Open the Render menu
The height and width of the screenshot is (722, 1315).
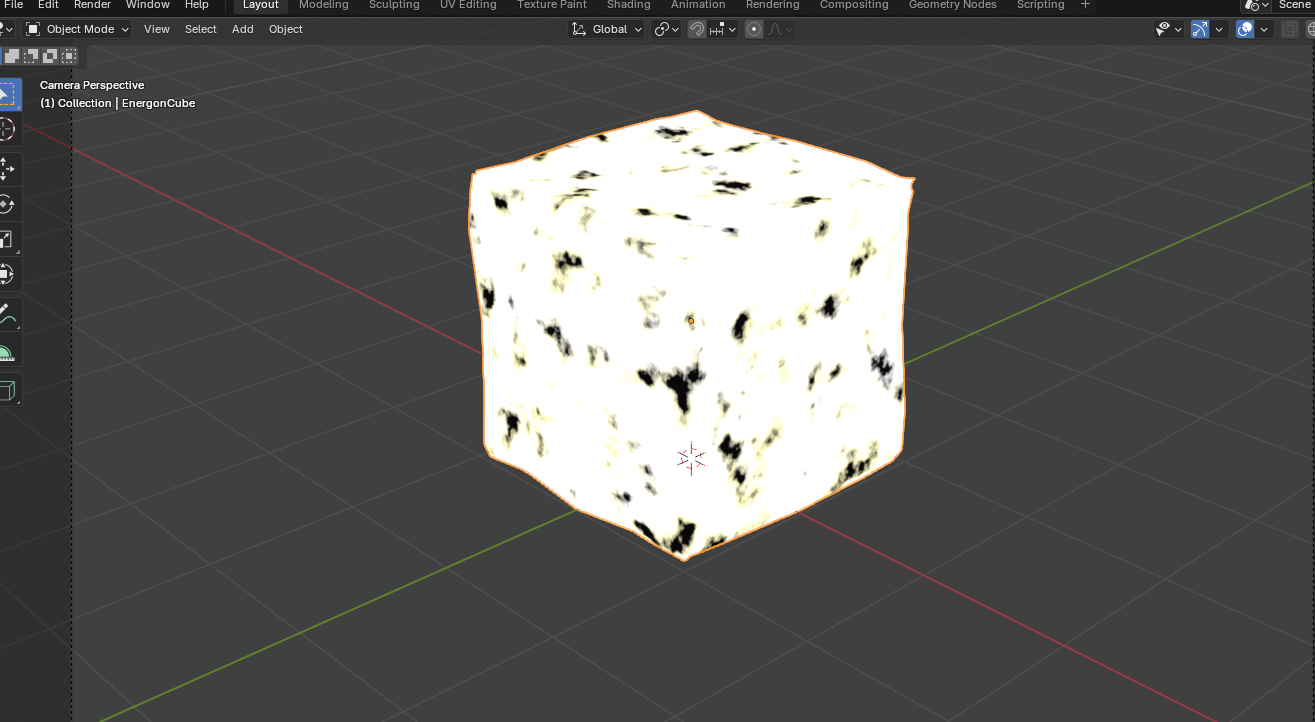pyautogui.click(x=92, y=5)
